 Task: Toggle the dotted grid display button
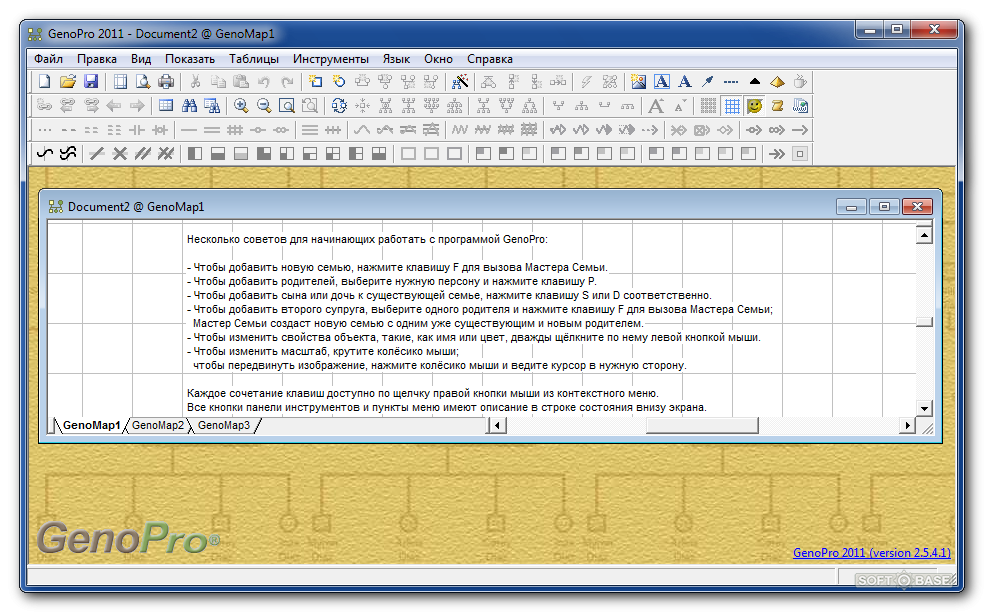coord(708,106)
